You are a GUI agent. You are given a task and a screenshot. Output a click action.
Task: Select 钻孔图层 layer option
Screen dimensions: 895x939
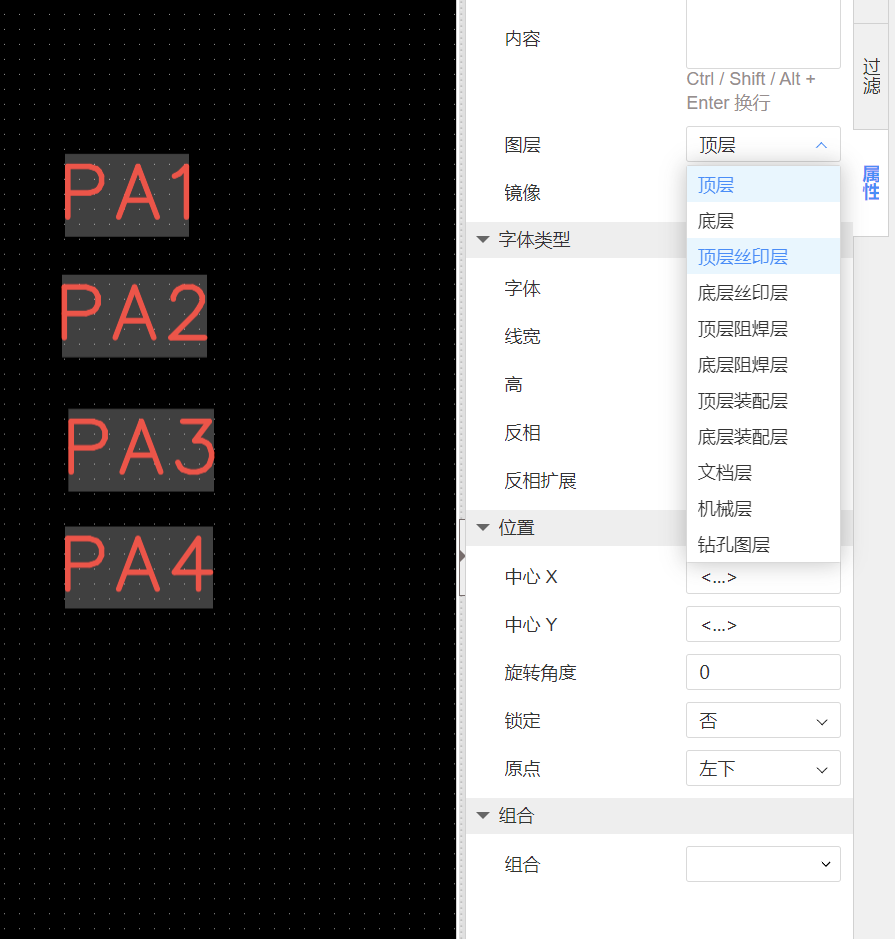tap(763, 544)
